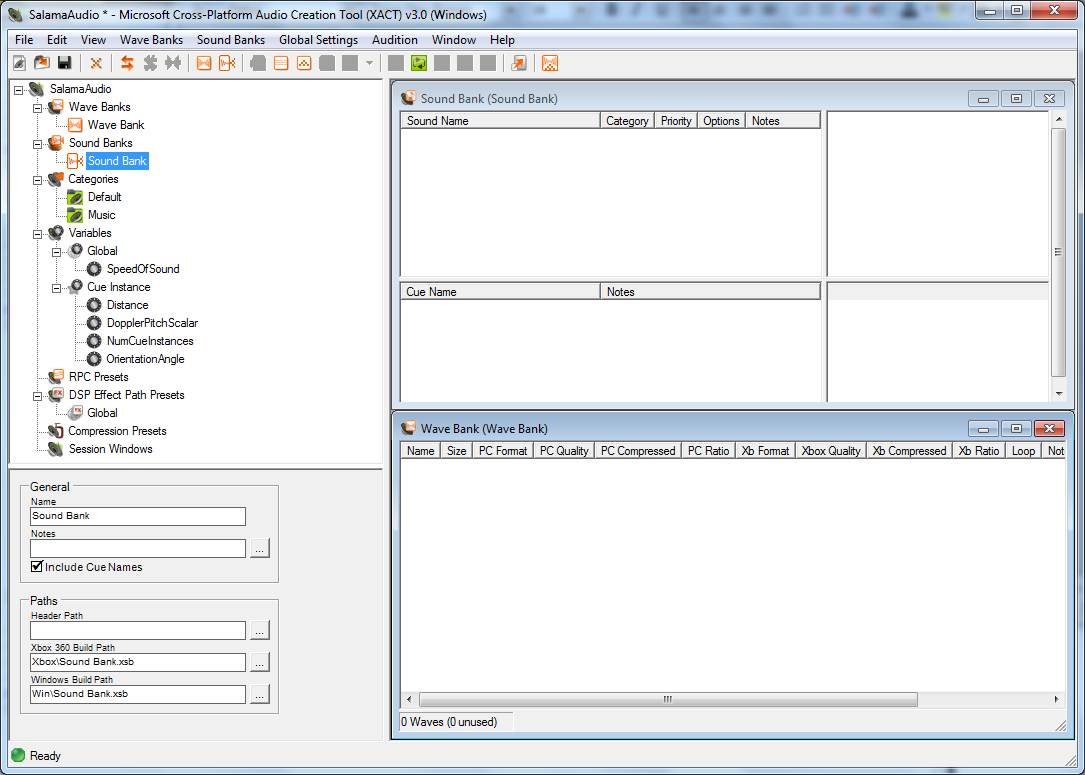
Task: Sort by the Sound Name column header
Action: pyautogui.click(x=500, y=120)
